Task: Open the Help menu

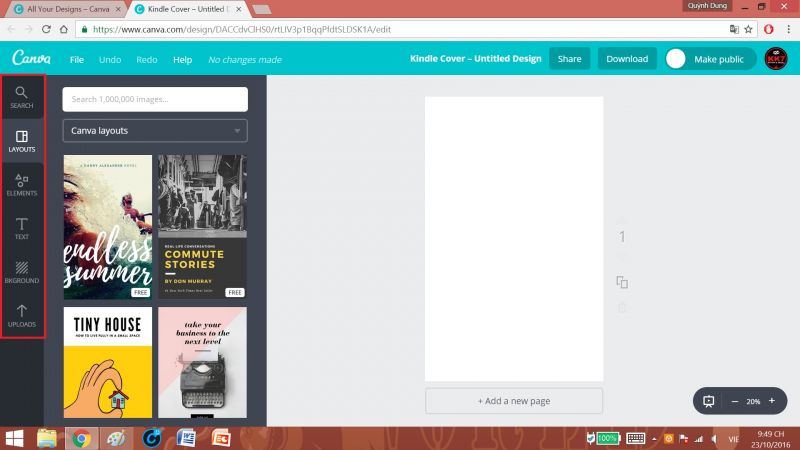Action: pyautogui.click(x=182, y=60)
